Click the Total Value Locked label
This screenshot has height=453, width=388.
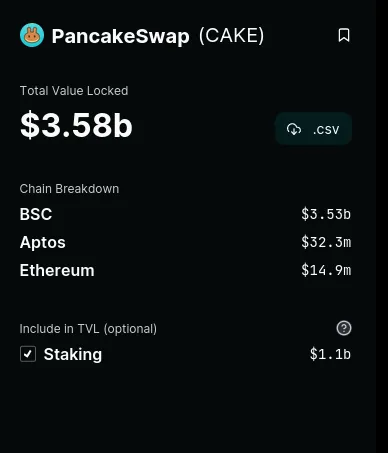click(x=74, y=91)
